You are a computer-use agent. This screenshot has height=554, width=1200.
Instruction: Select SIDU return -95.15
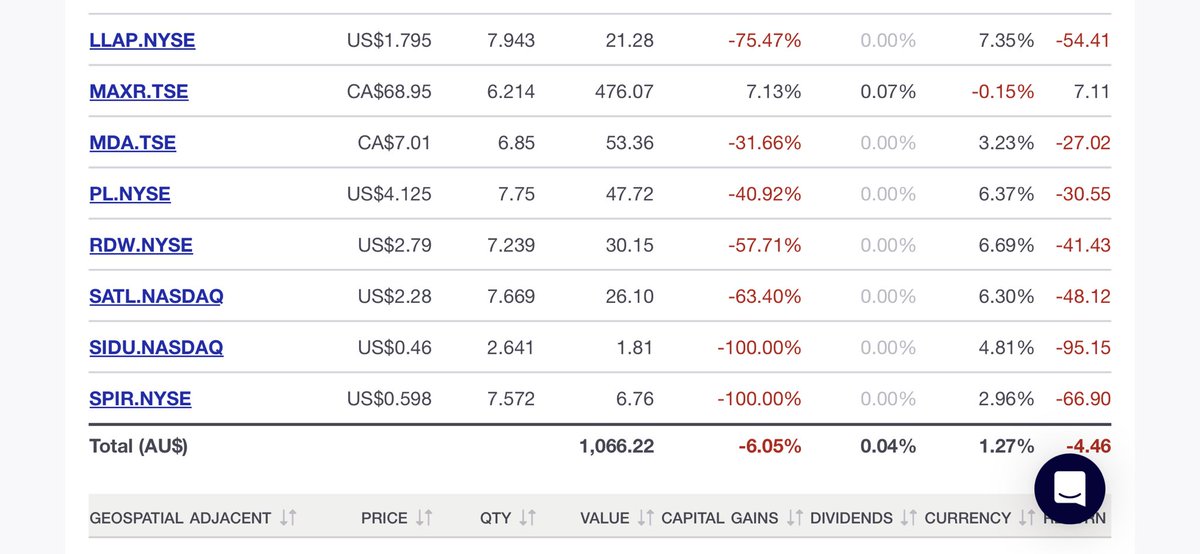click(1083, 348)
